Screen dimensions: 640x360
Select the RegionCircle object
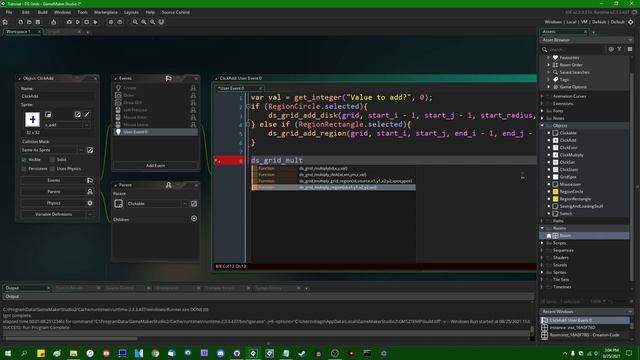pos(571,192)
